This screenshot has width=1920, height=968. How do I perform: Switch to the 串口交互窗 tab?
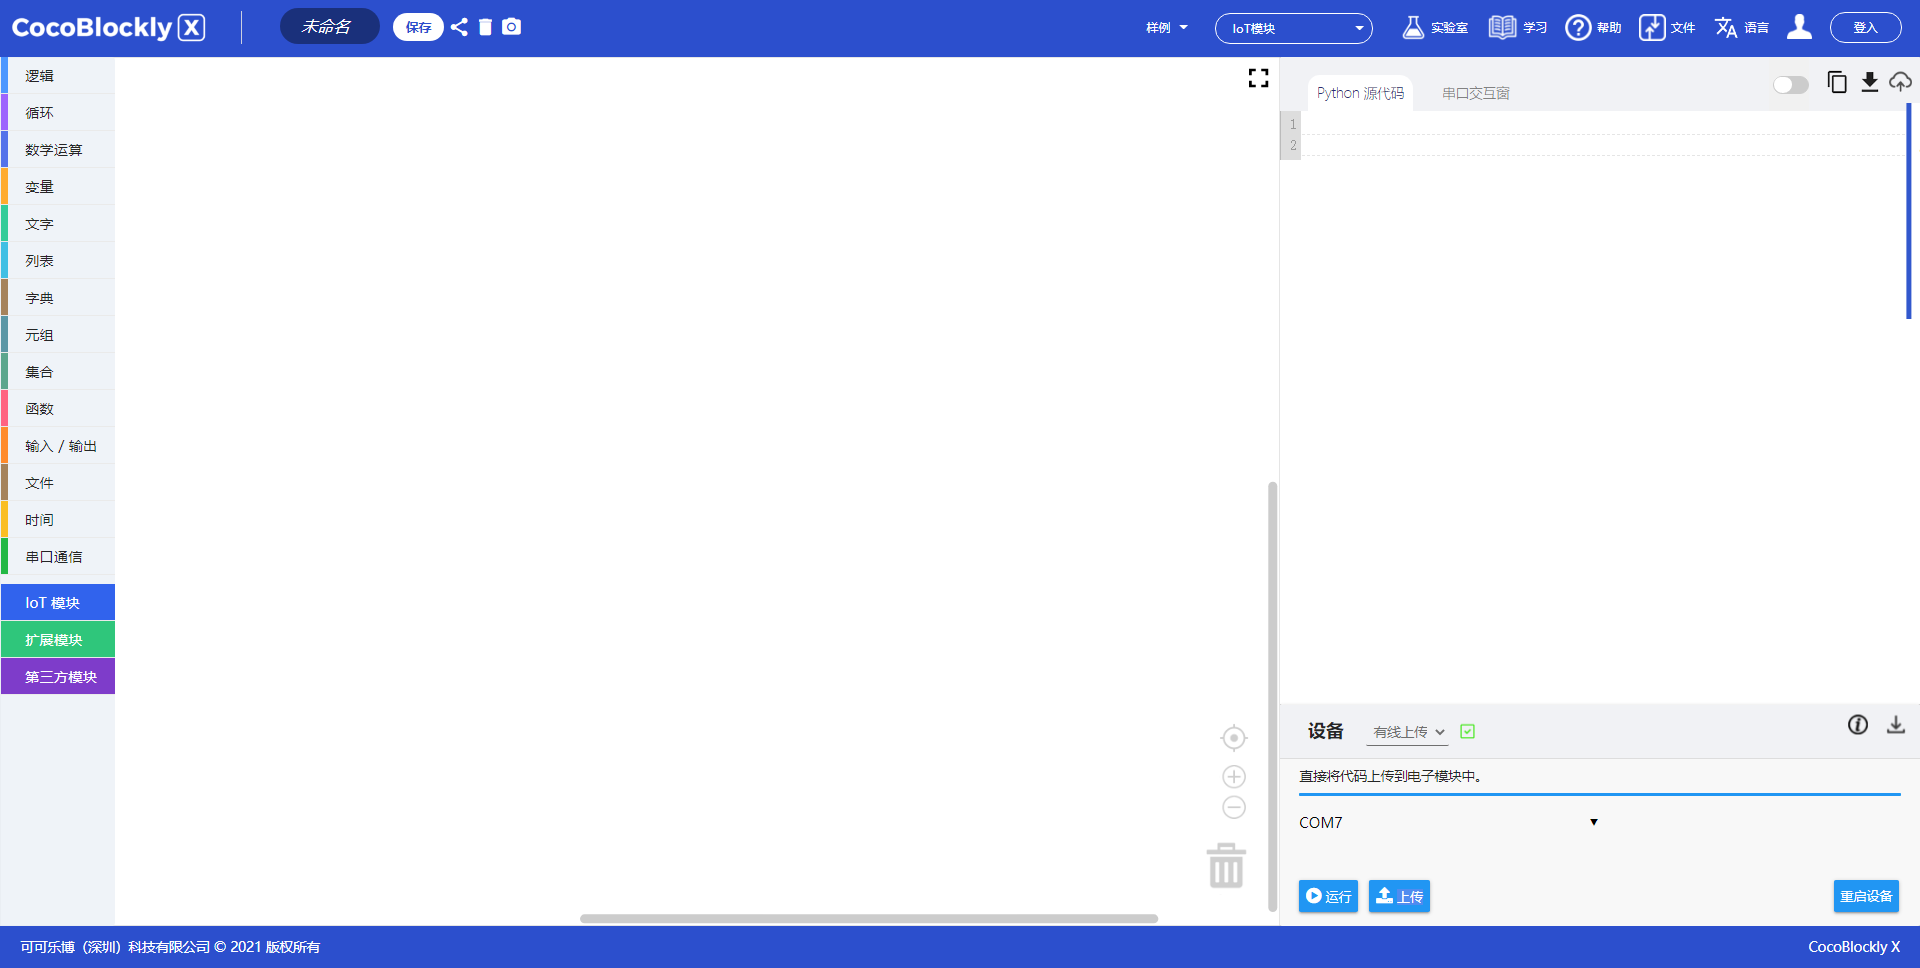[1475, 93]
